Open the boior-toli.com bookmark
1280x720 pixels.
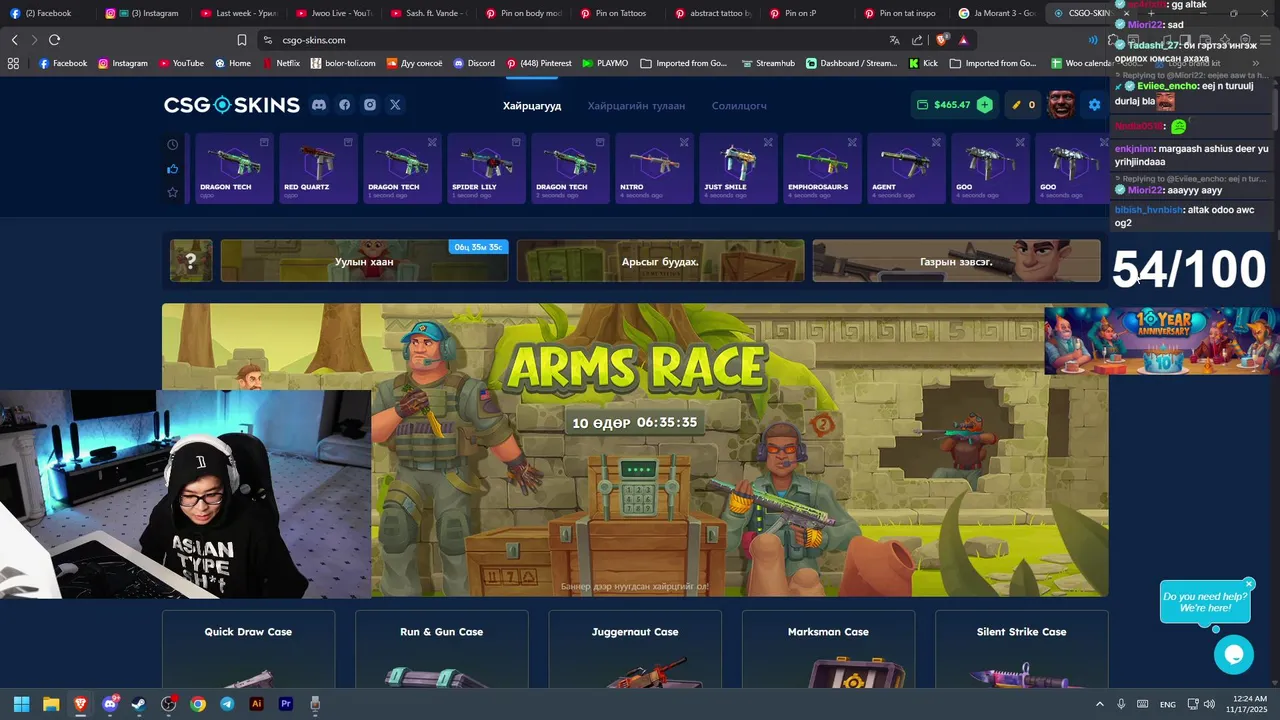343,63
